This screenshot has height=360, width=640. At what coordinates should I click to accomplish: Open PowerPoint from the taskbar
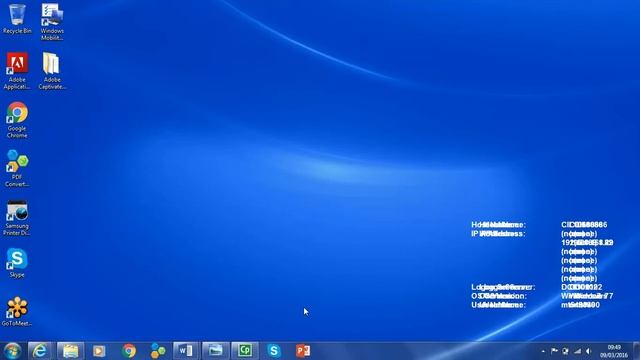coord(303,351)
